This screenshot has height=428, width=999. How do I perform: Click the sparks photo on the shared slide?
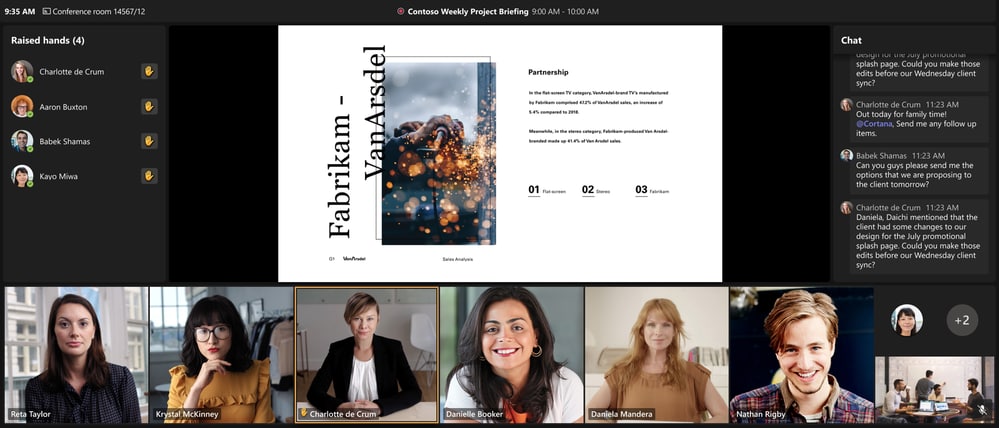pyautogui.click(x=438, y=153)
